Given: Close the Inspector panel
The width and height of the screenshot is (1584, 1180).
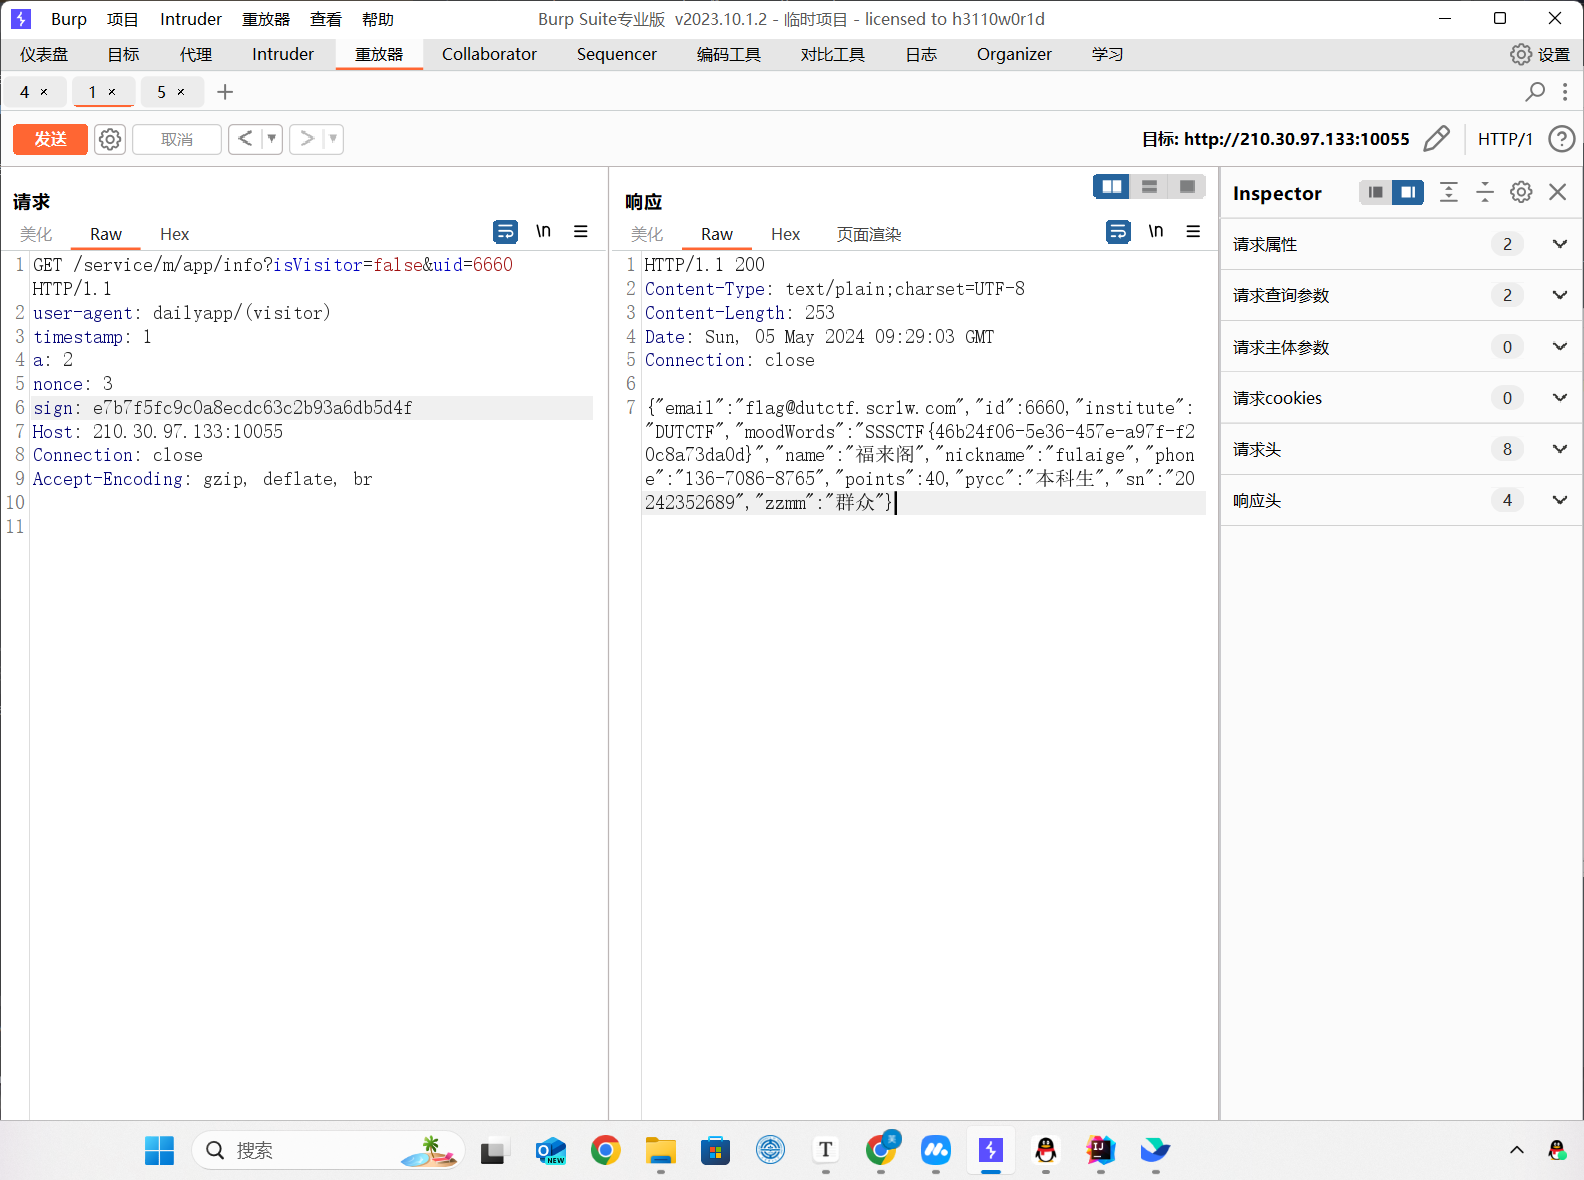Looking at the screenshot, I should coord(1557,193).
